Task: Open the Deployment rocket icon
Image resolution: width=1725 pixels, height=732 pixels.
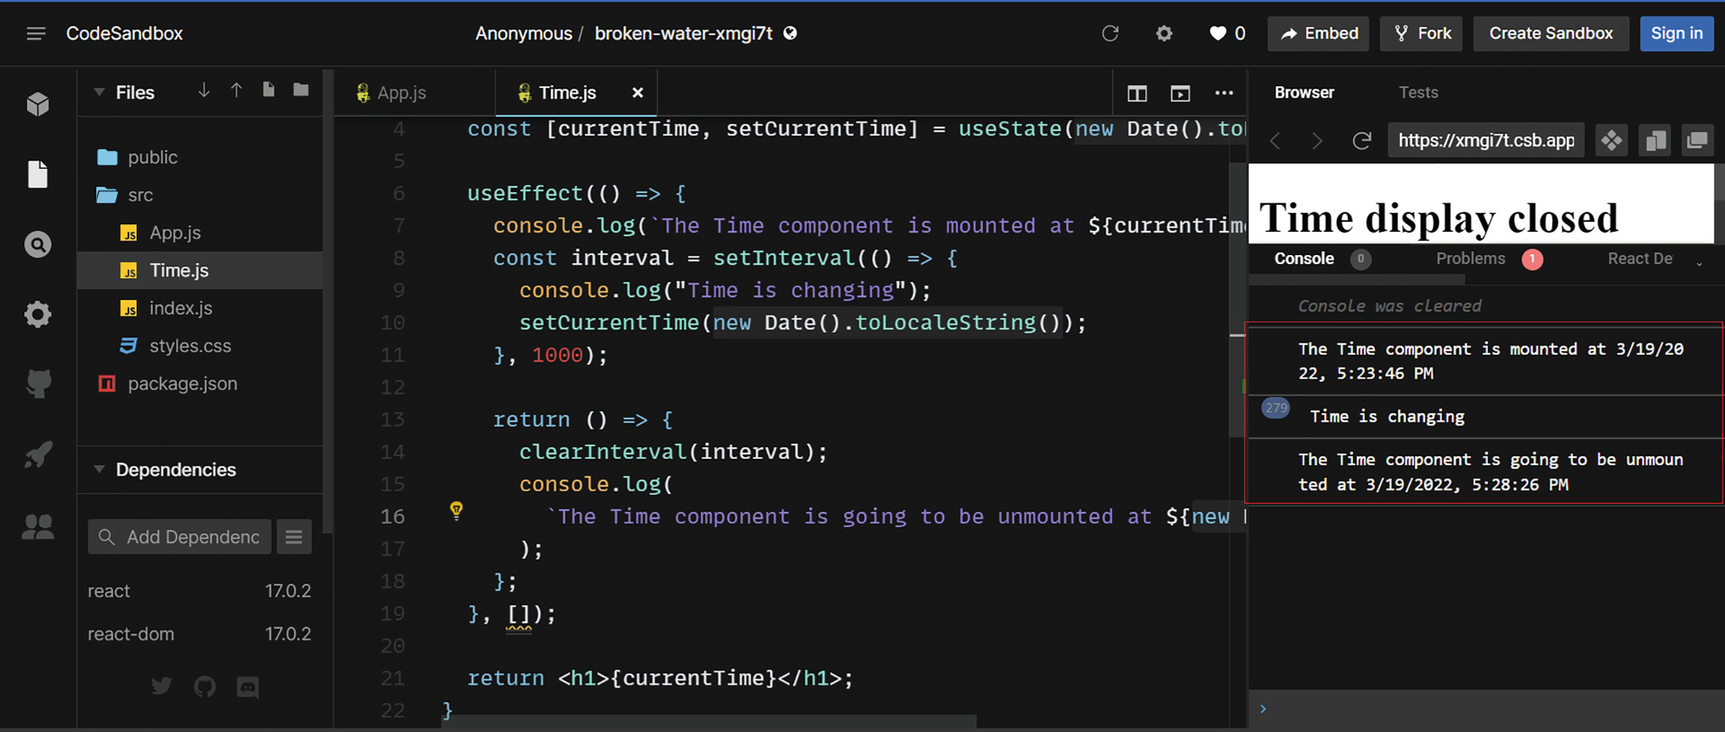Action: [x=38, y=455]
